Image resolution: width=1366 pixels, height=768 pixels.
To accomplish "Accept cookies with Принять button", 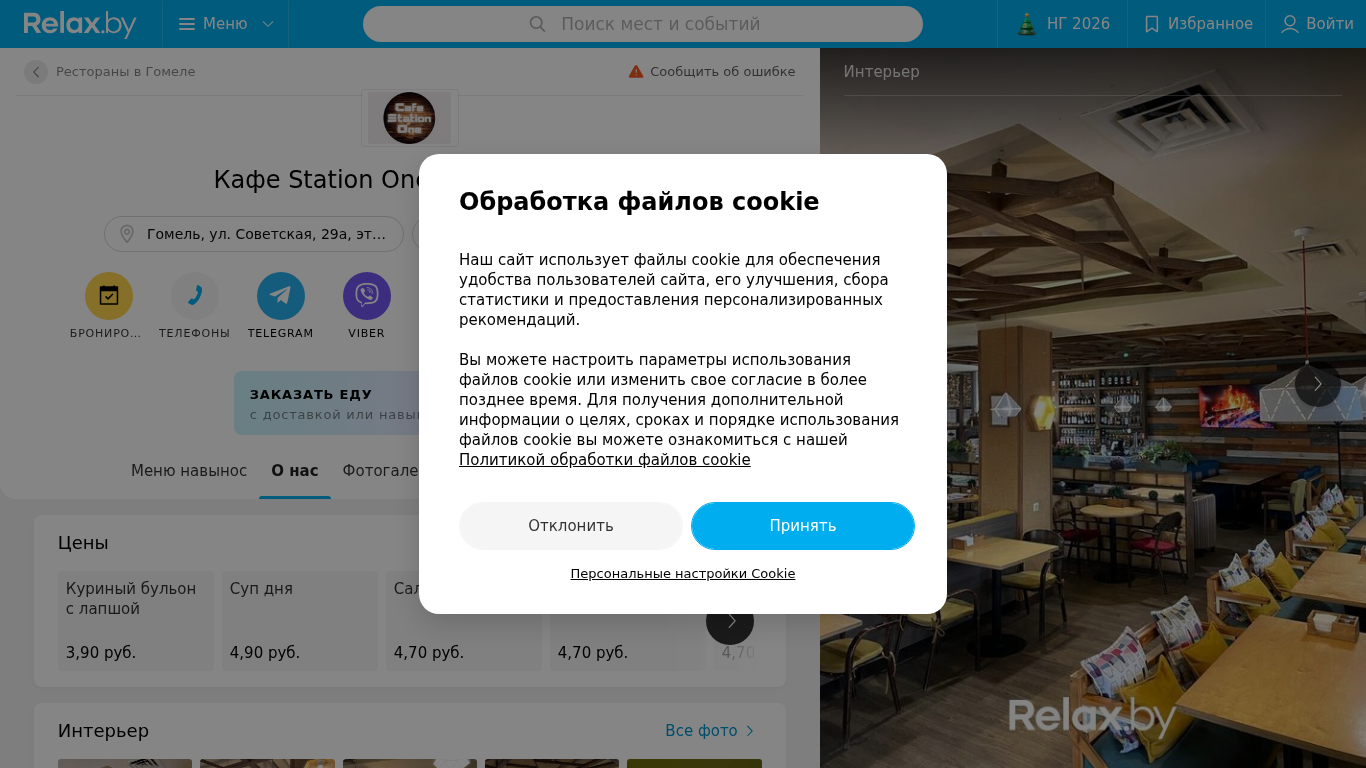I will pyautogui.click(x=803, y=526).
